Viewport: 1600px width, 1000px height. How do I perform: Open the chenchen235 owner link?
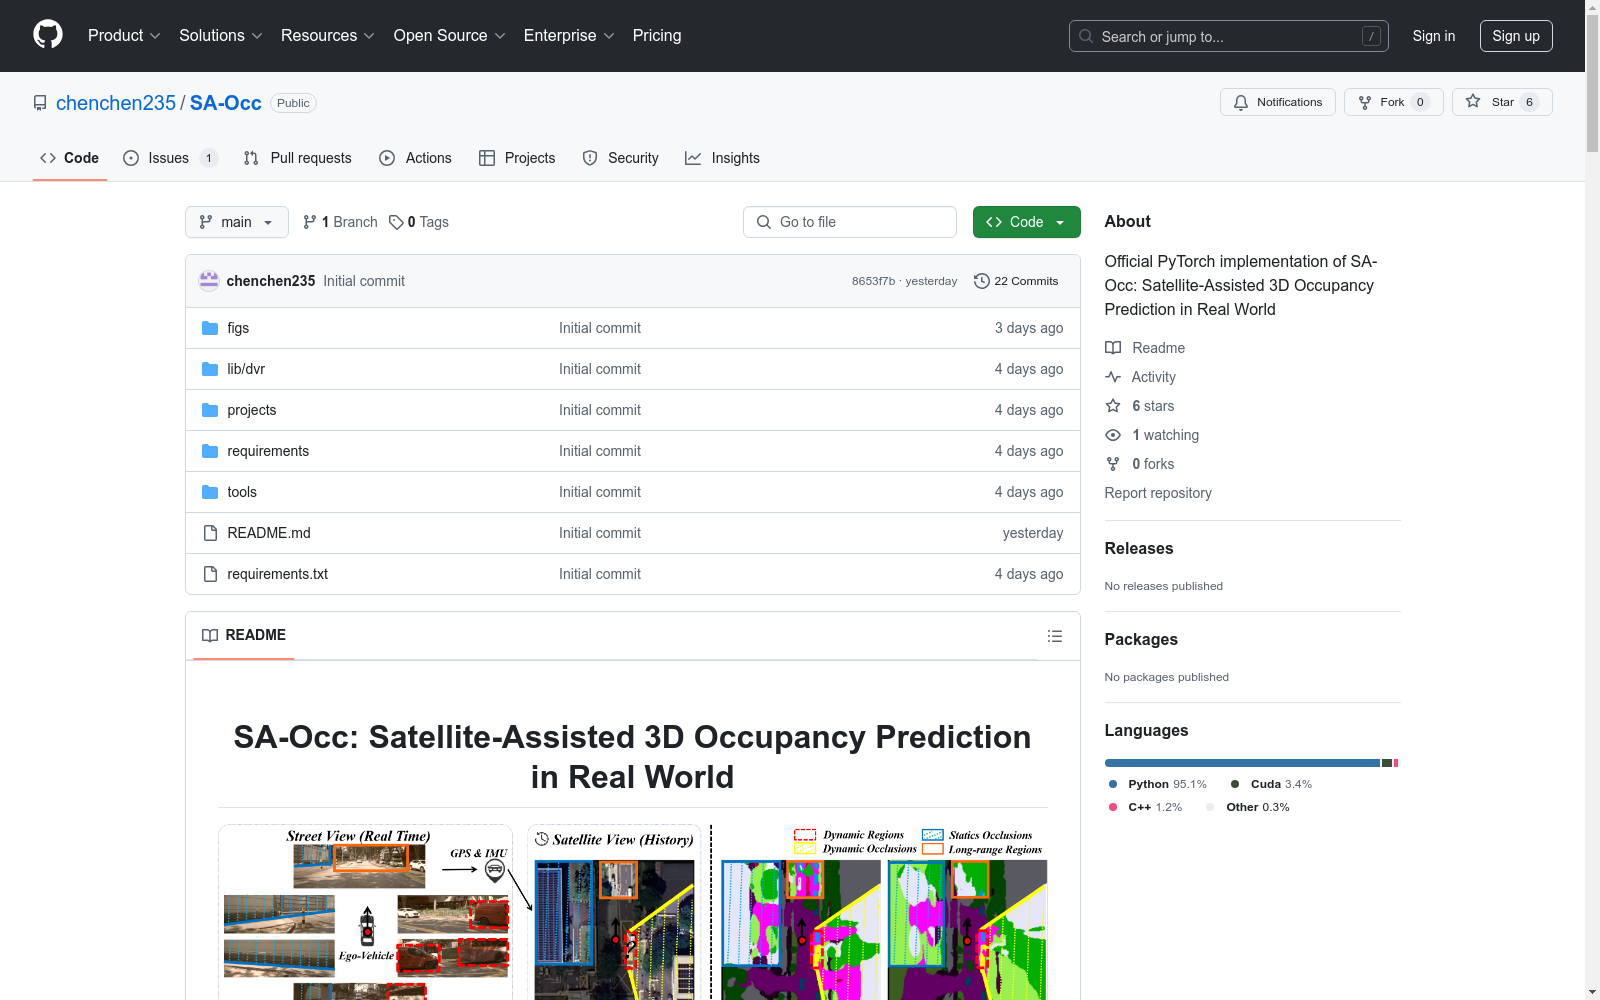coord(116,103)
